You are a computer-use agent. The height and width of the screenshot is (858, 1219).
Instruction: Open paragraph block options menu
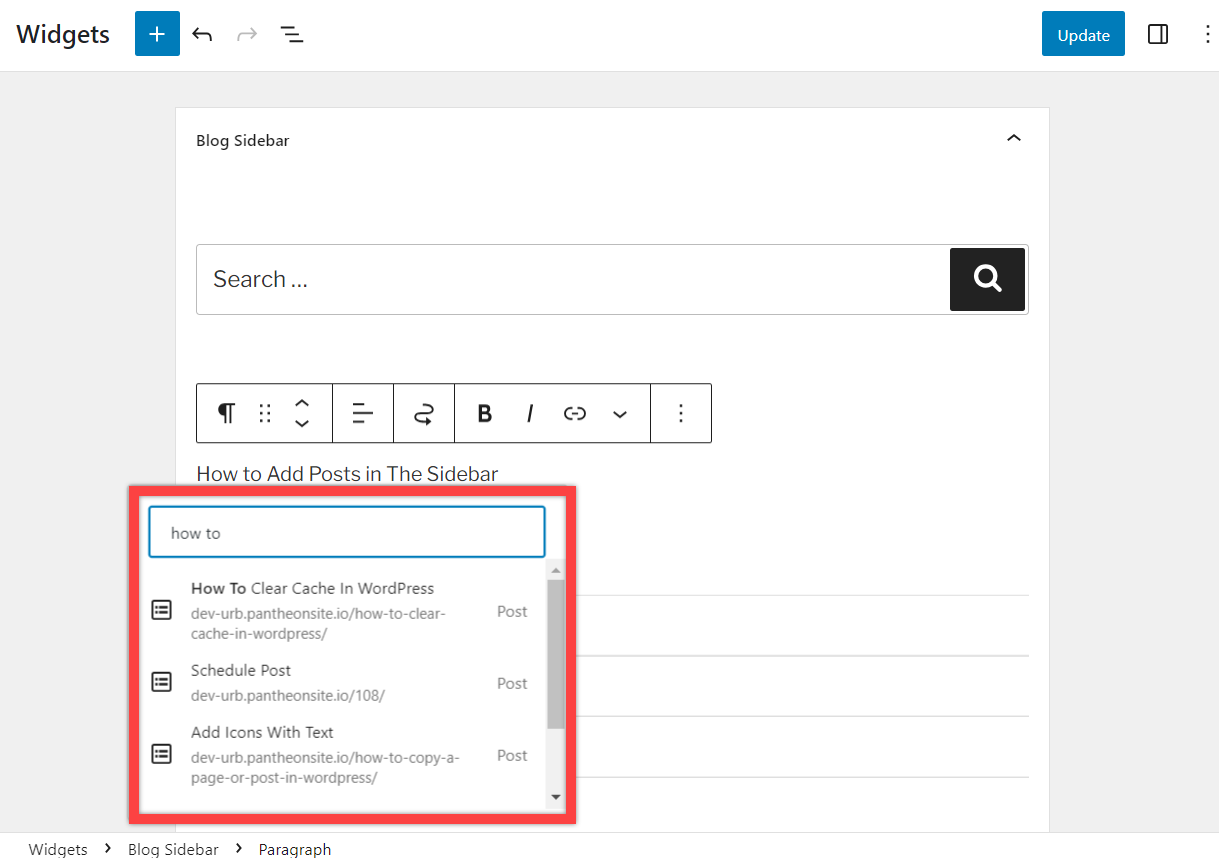pyautogui.click(x=681, y=413)
